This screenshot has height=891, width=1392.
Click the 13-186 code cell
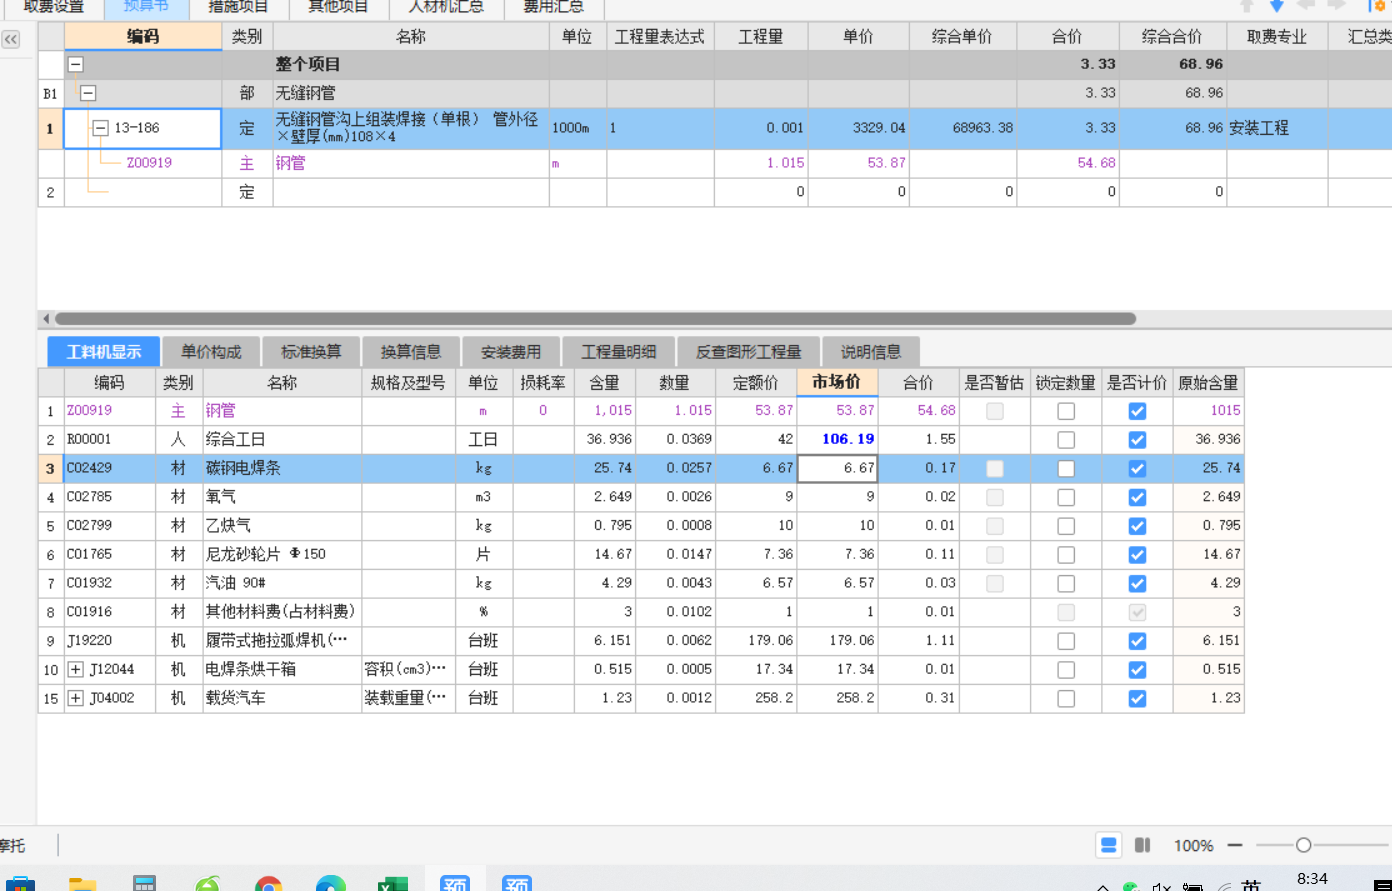[x=143, y=128]
